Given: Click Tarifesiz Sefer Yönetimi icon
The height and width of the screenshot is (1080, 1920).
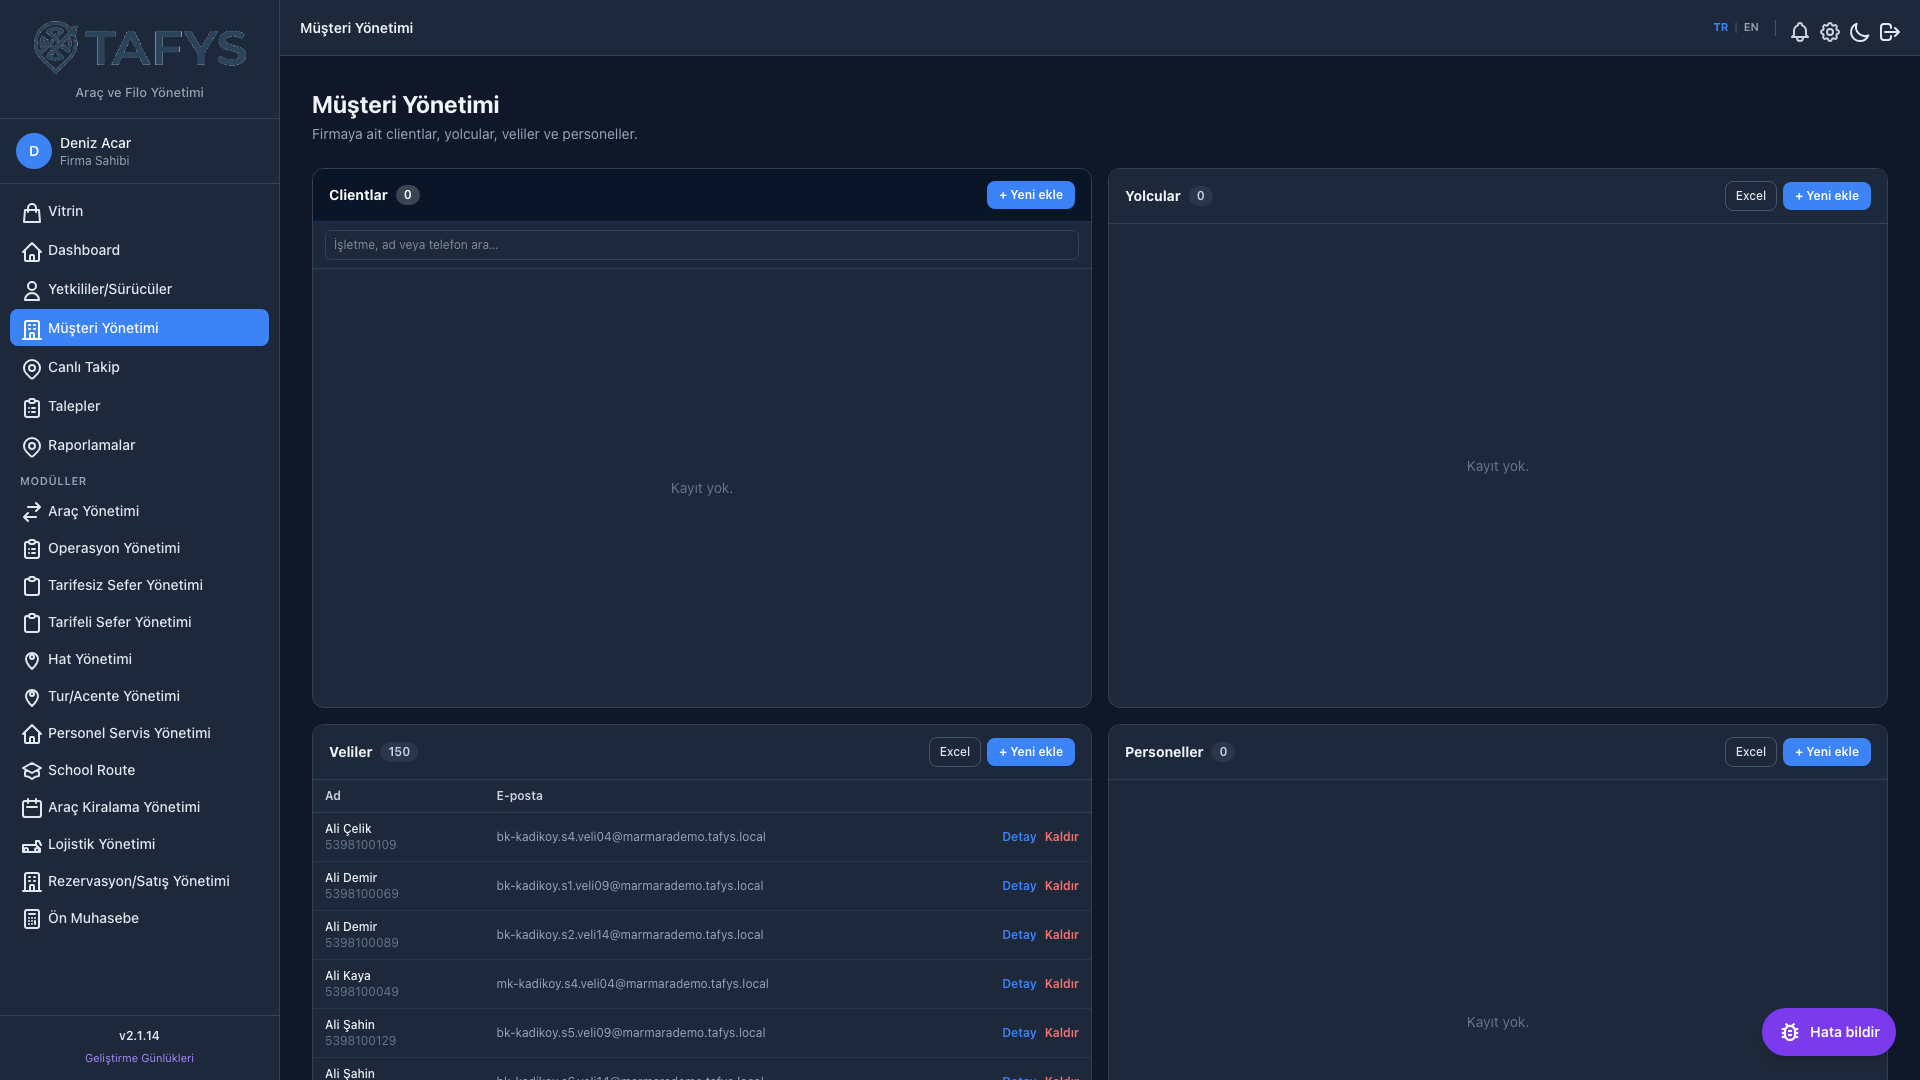Looking at the screenshot, I should (x=32, y=586).
